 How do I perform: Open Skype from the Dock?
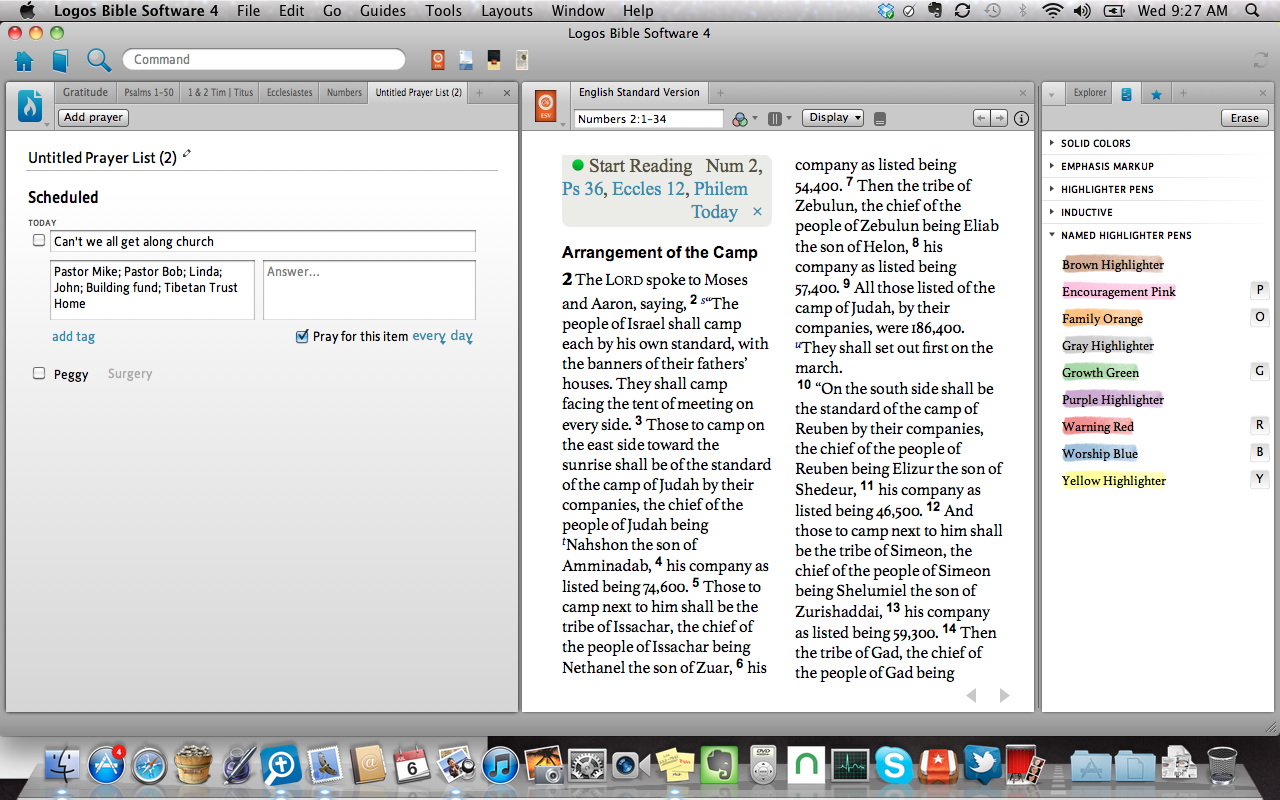pyautogui.click(x=893, y=766)
